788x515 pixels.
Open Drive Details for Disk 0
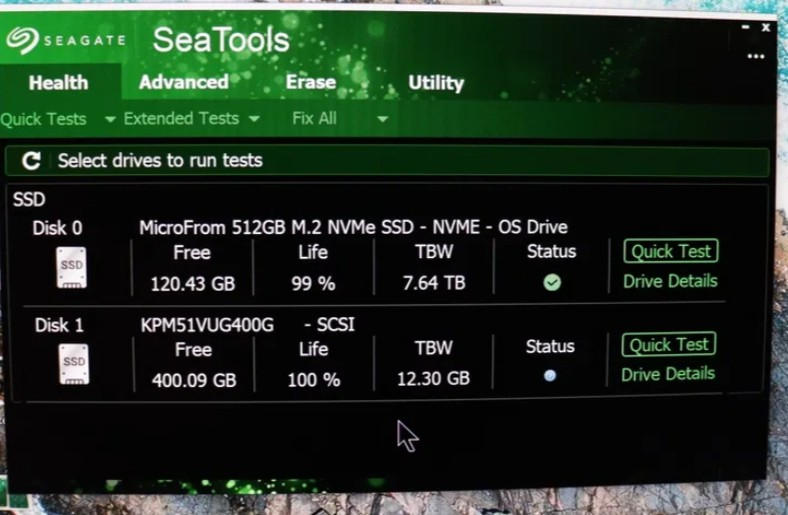click(669, 281)
